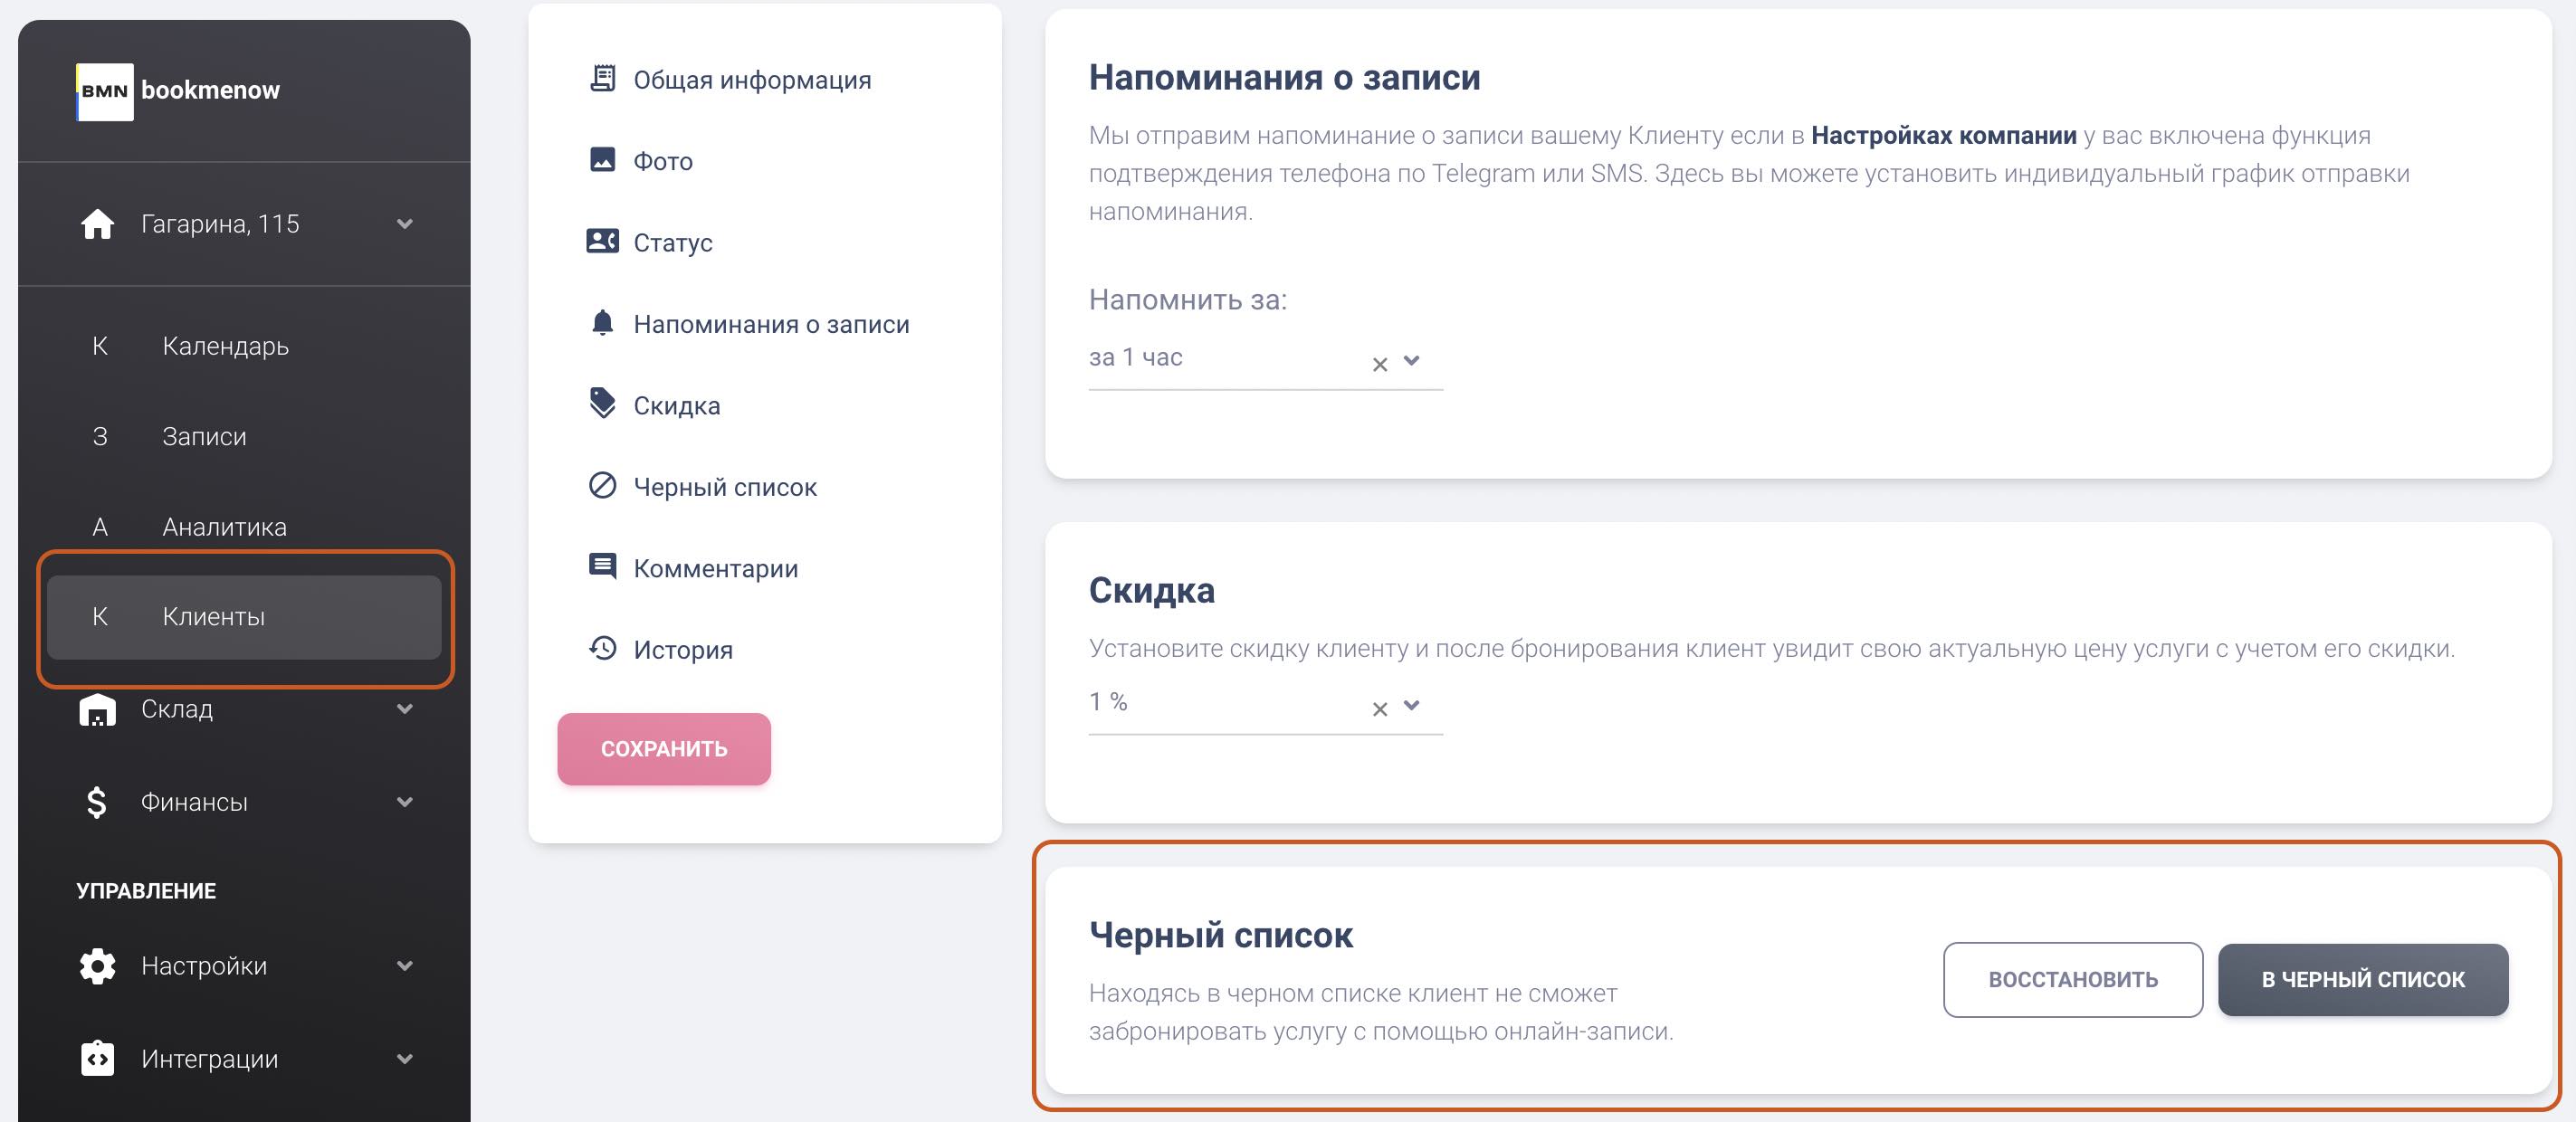This screenshot has height=1122, width=2576.
Task: Open the reminder time dropdown arrow
Action: [1412, 361]
